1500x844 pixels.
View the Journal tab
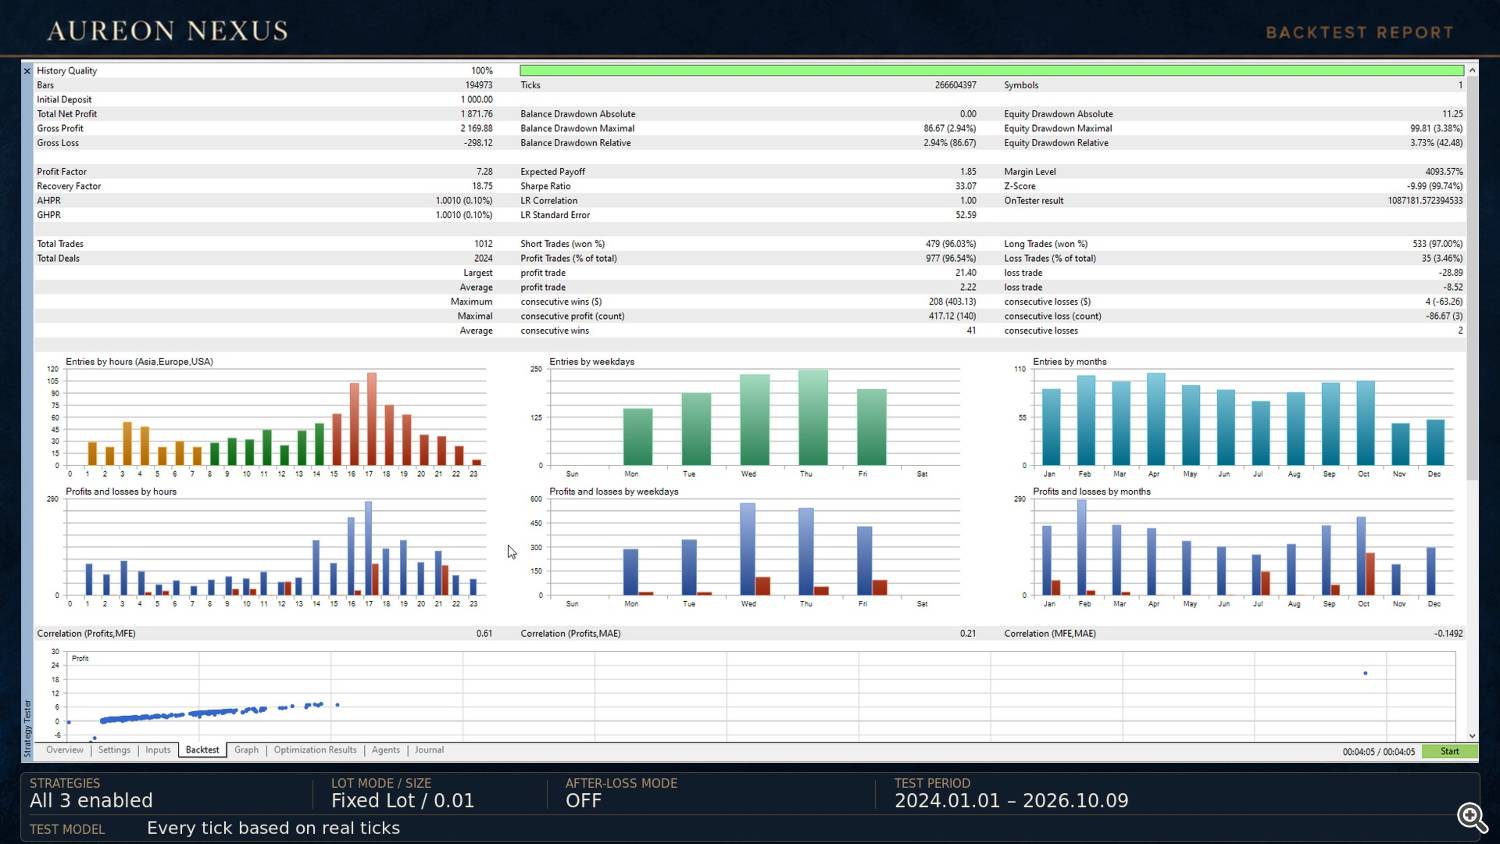pyautogui.click(x=429, y=750)
